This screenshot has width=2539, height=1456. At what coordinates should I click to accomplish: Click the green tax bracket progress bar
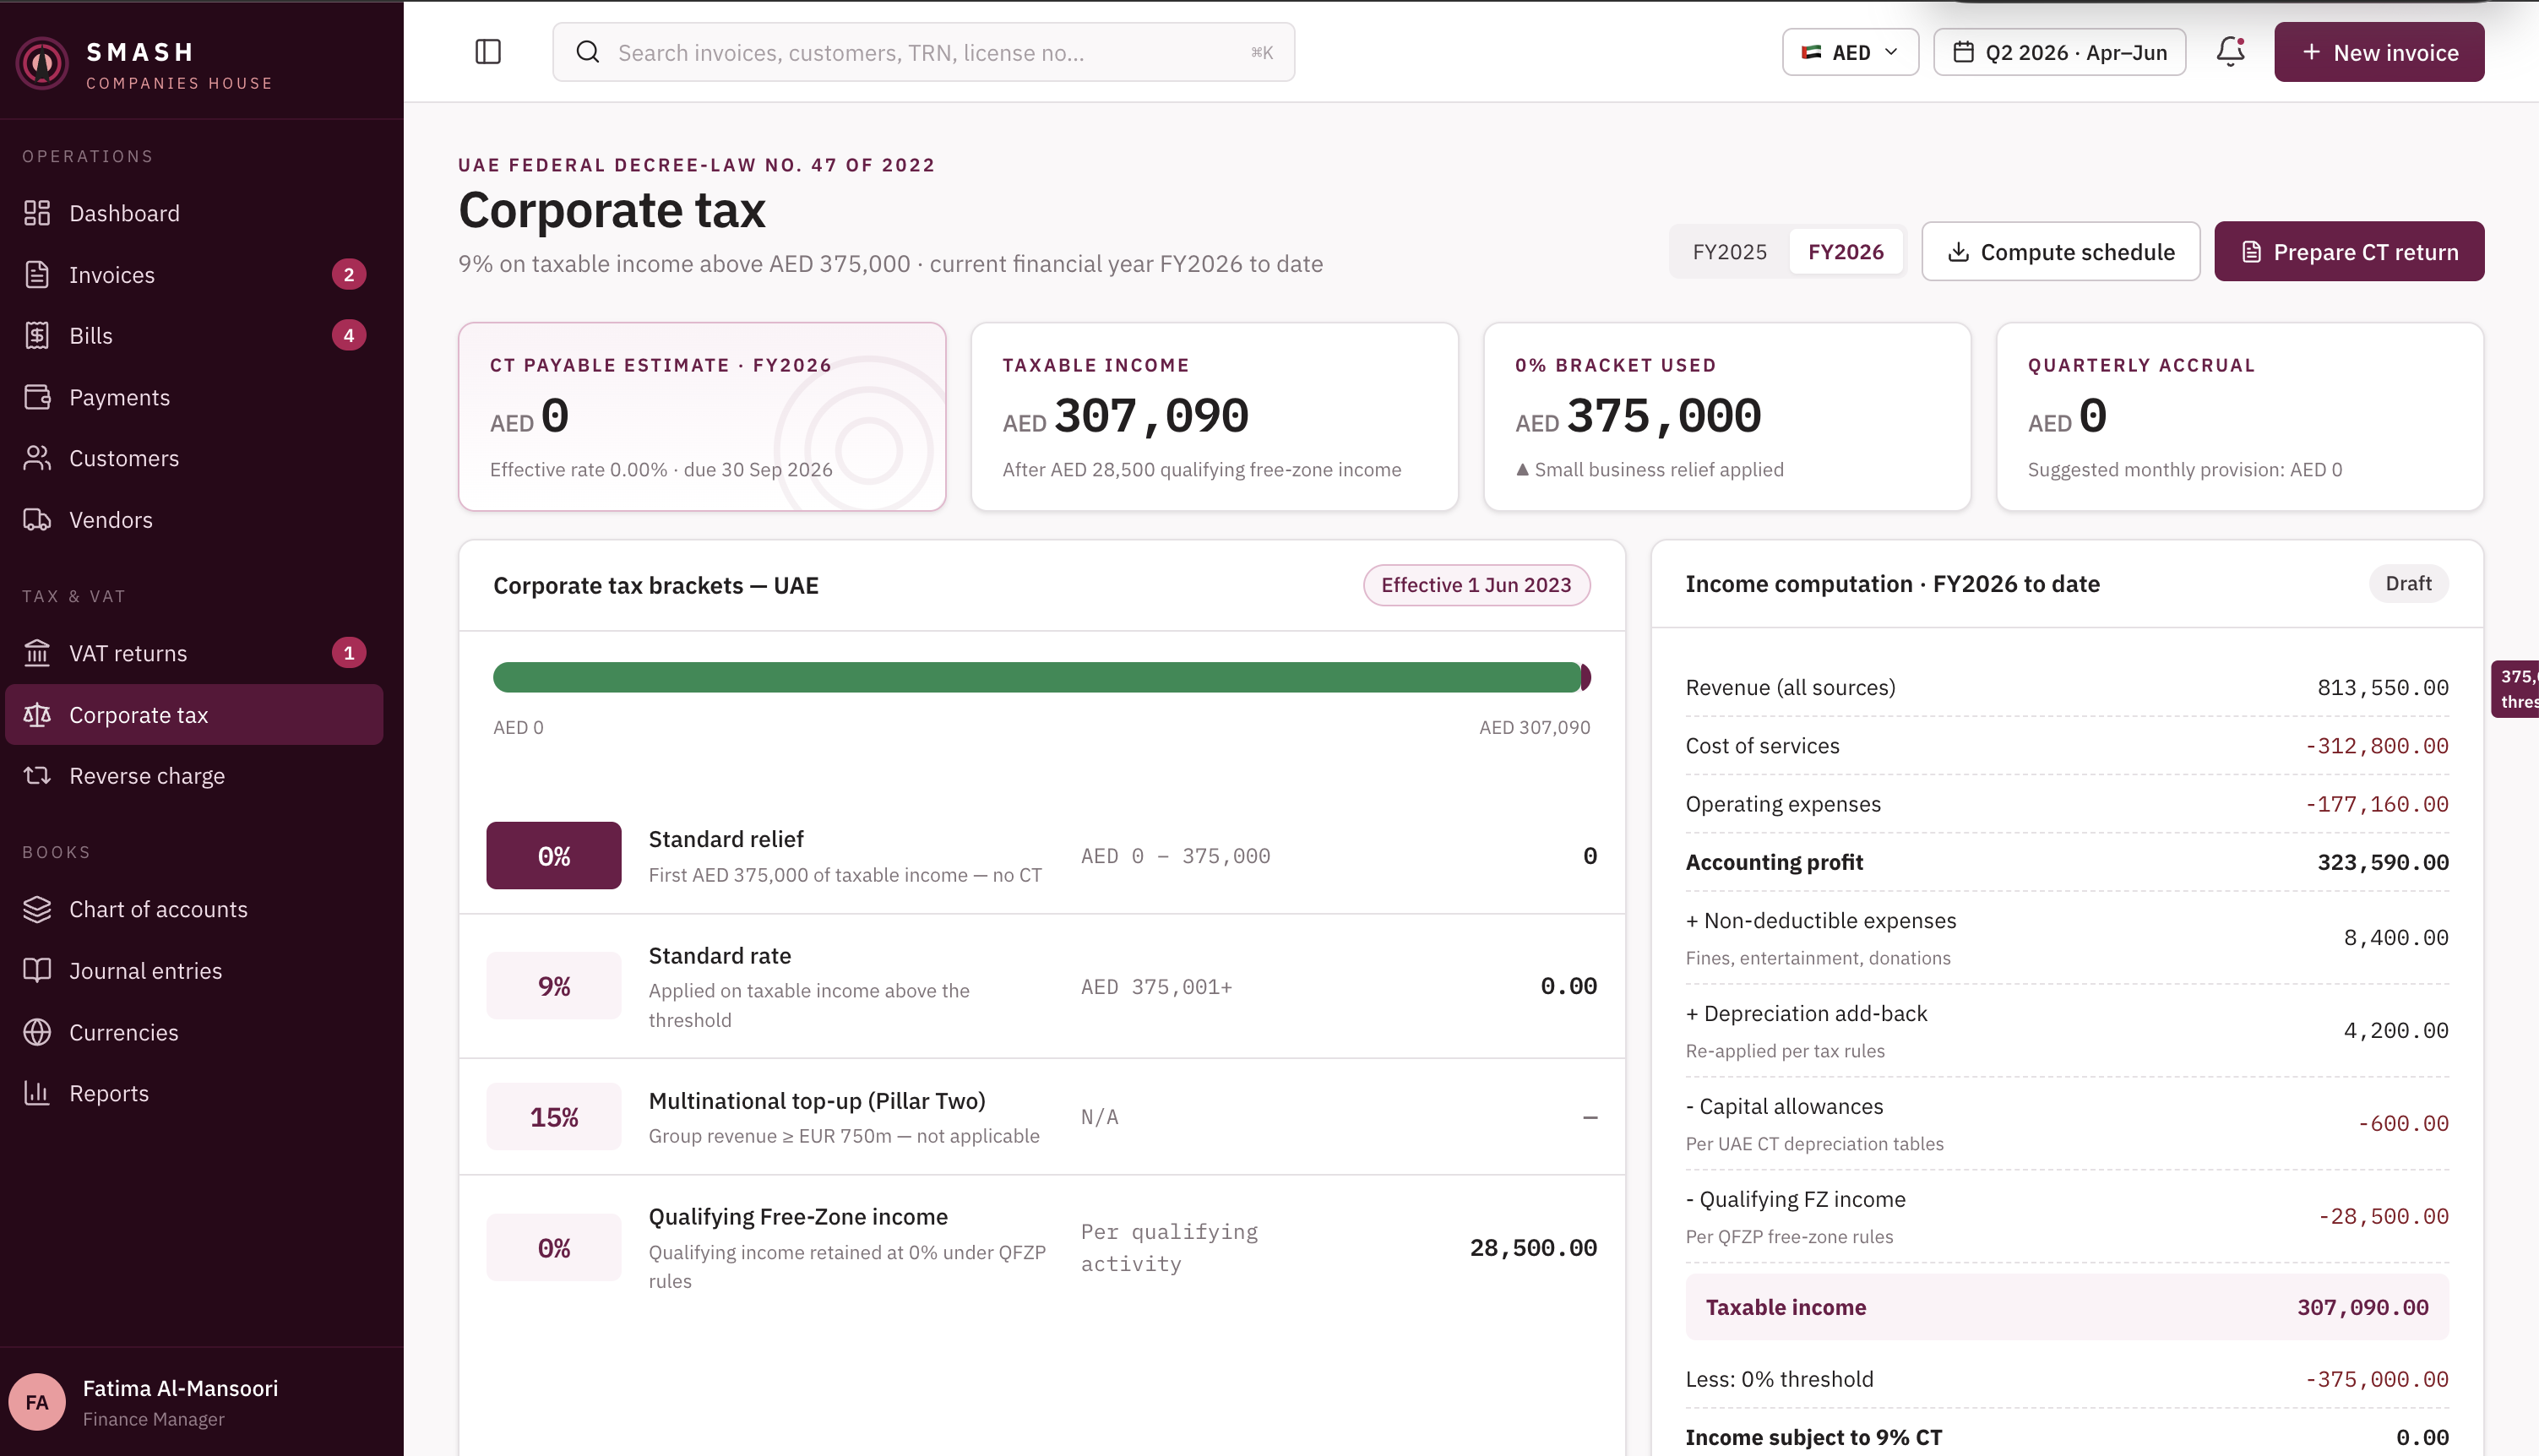1036,677
